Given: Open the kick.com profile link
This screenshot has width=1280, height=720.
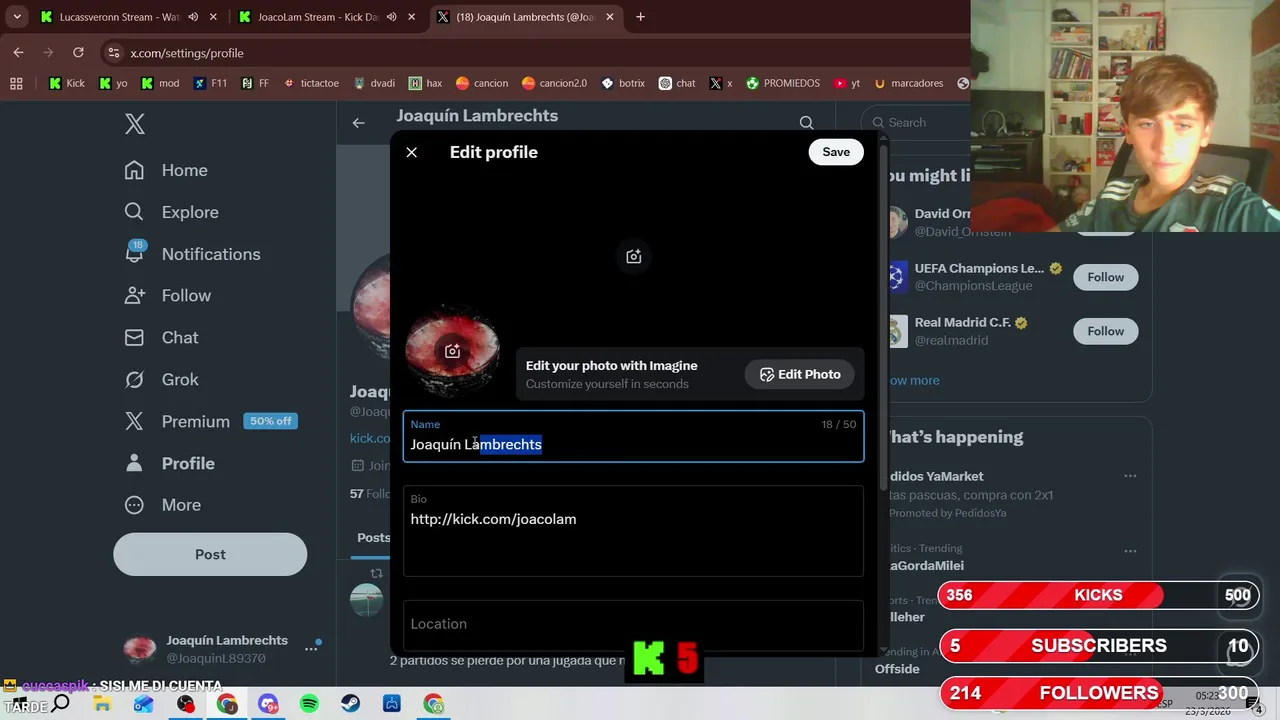Looking at the screenshot, I should point(370,438).
